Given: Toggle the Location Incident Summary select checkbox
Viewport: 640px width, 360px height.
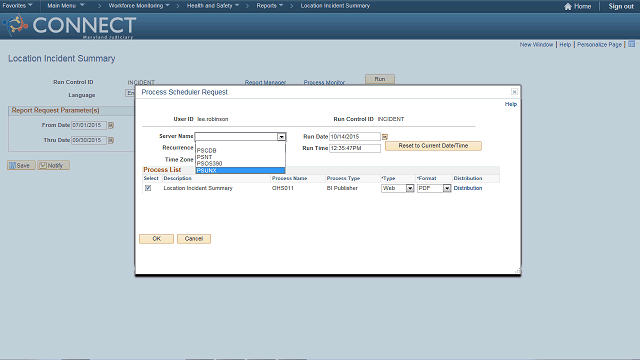Looking at the screenshot, I should (x=148, y=188).
